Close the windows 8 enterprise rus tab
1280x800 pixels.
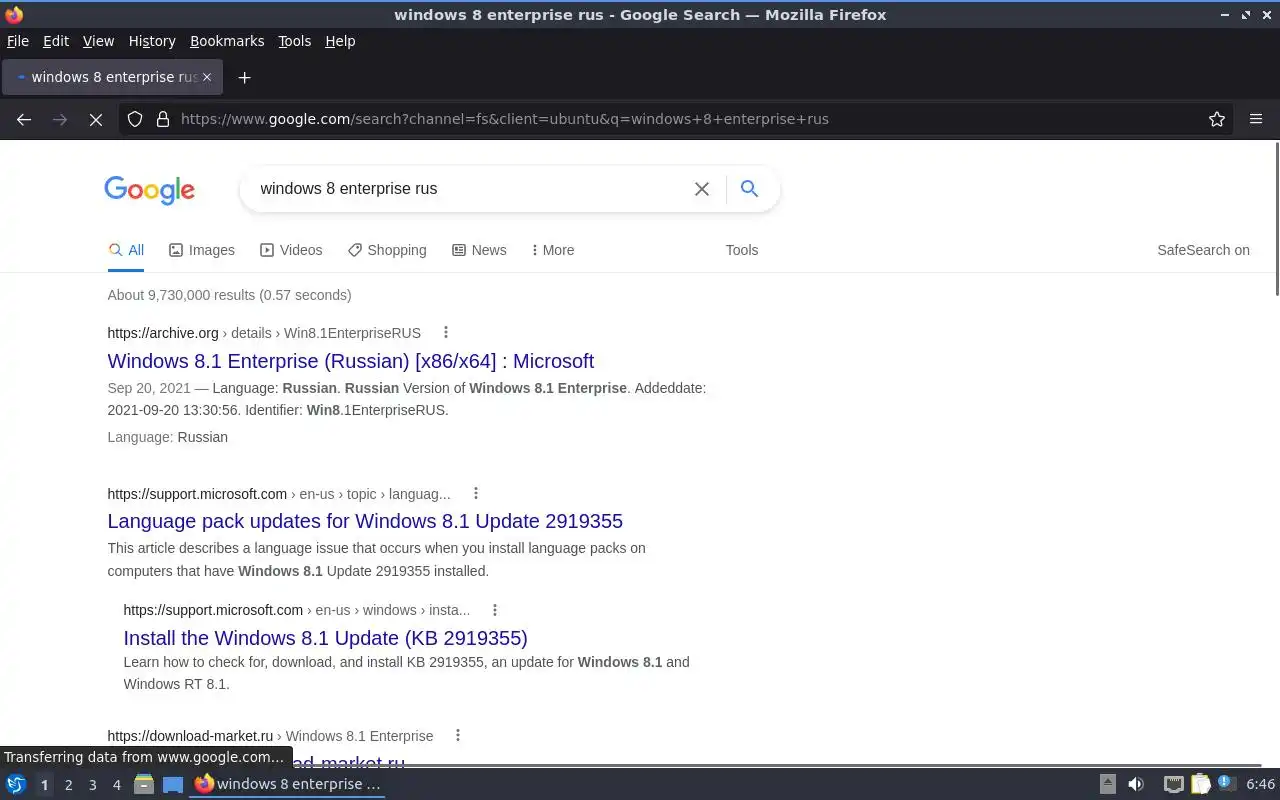pos(207,77)
